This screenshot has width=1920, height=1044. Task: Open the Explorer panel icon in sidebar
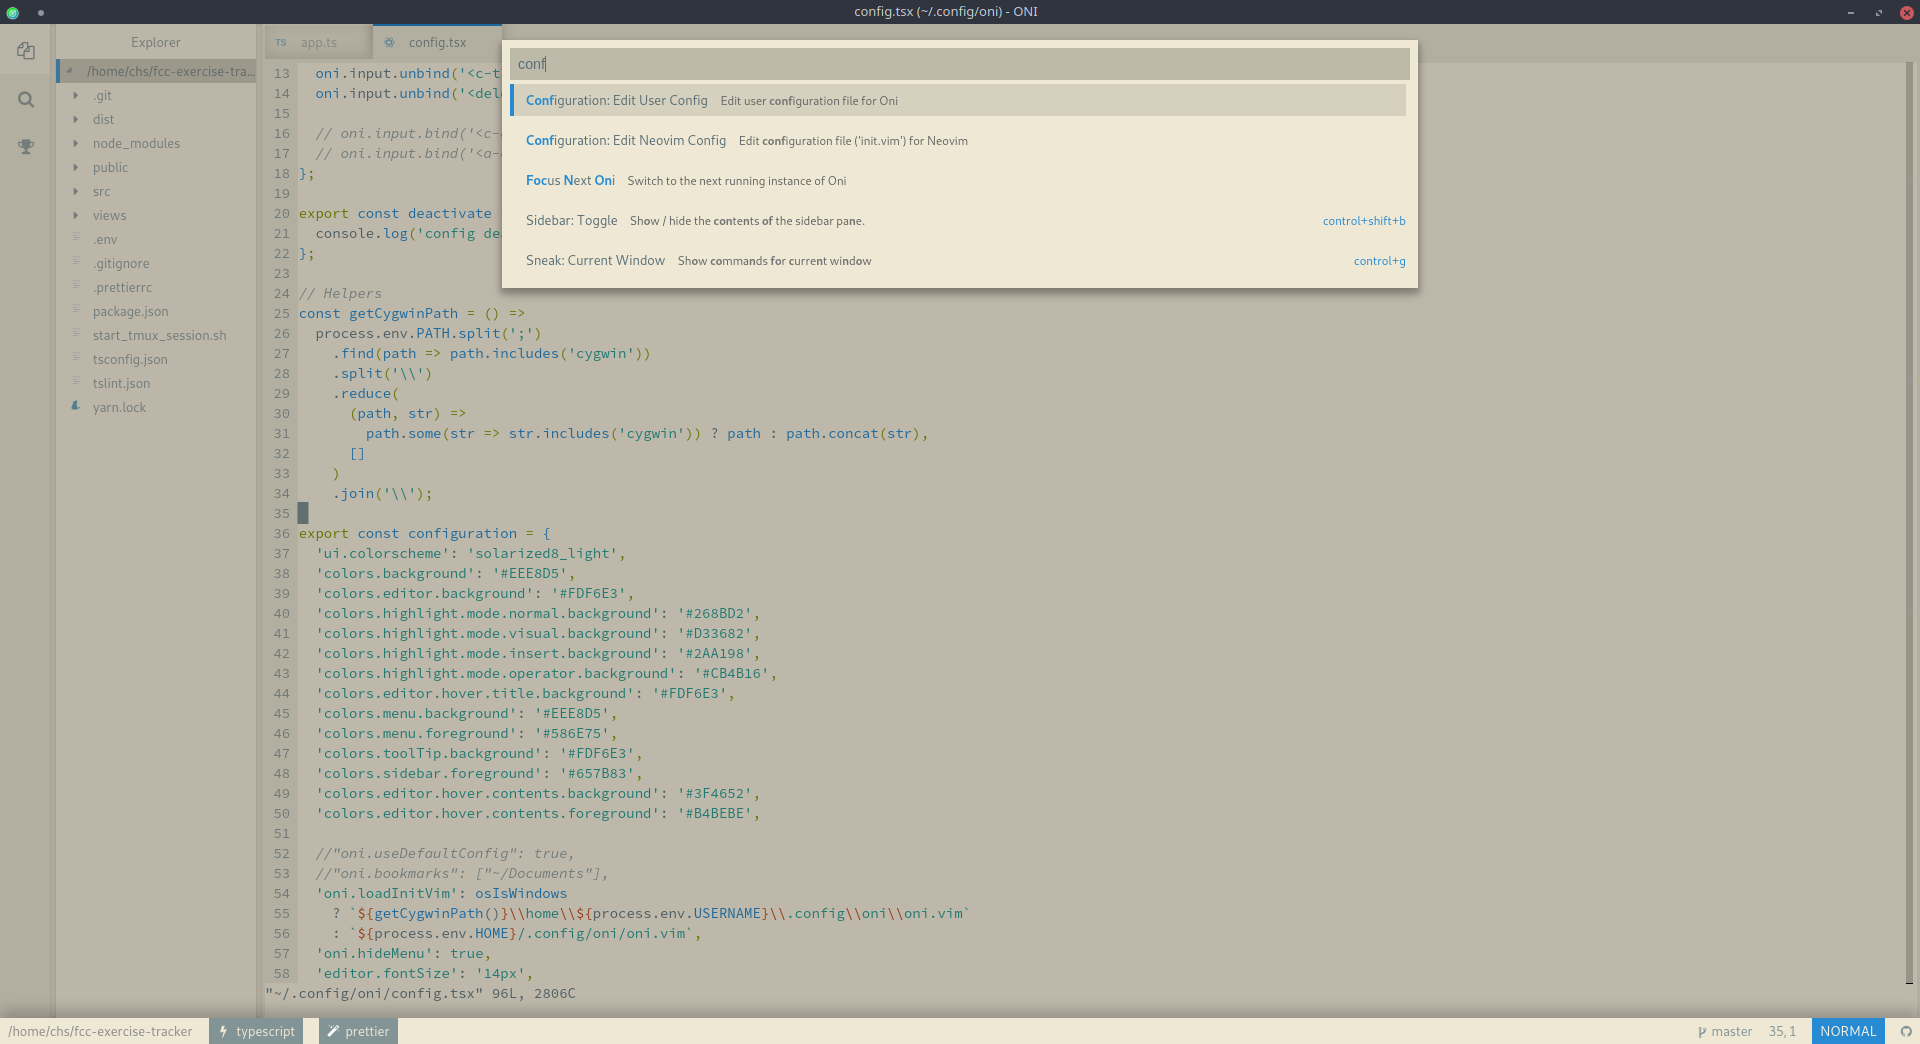25,51
